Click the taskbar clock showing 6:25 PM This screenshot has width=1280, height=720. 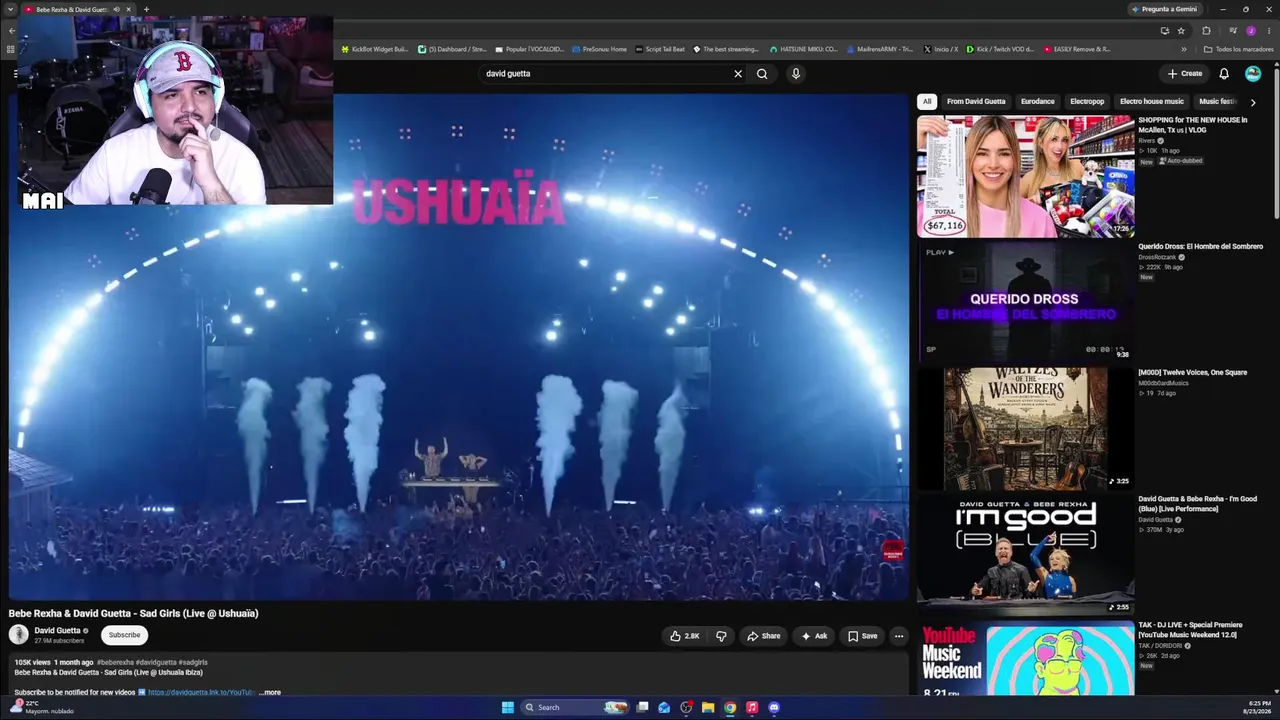[1257, 707]
